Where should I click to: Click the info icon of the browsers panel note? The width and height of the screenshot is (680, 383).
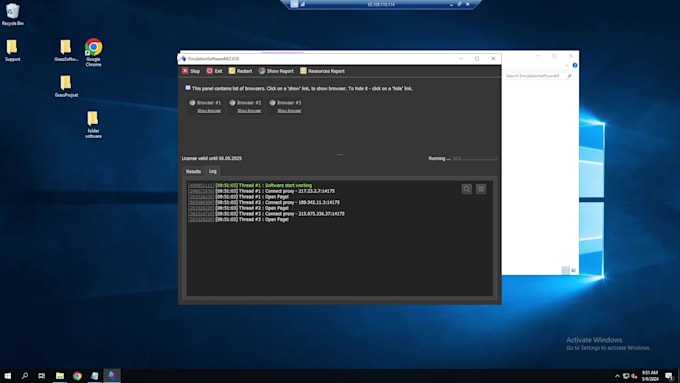point(188,88)
